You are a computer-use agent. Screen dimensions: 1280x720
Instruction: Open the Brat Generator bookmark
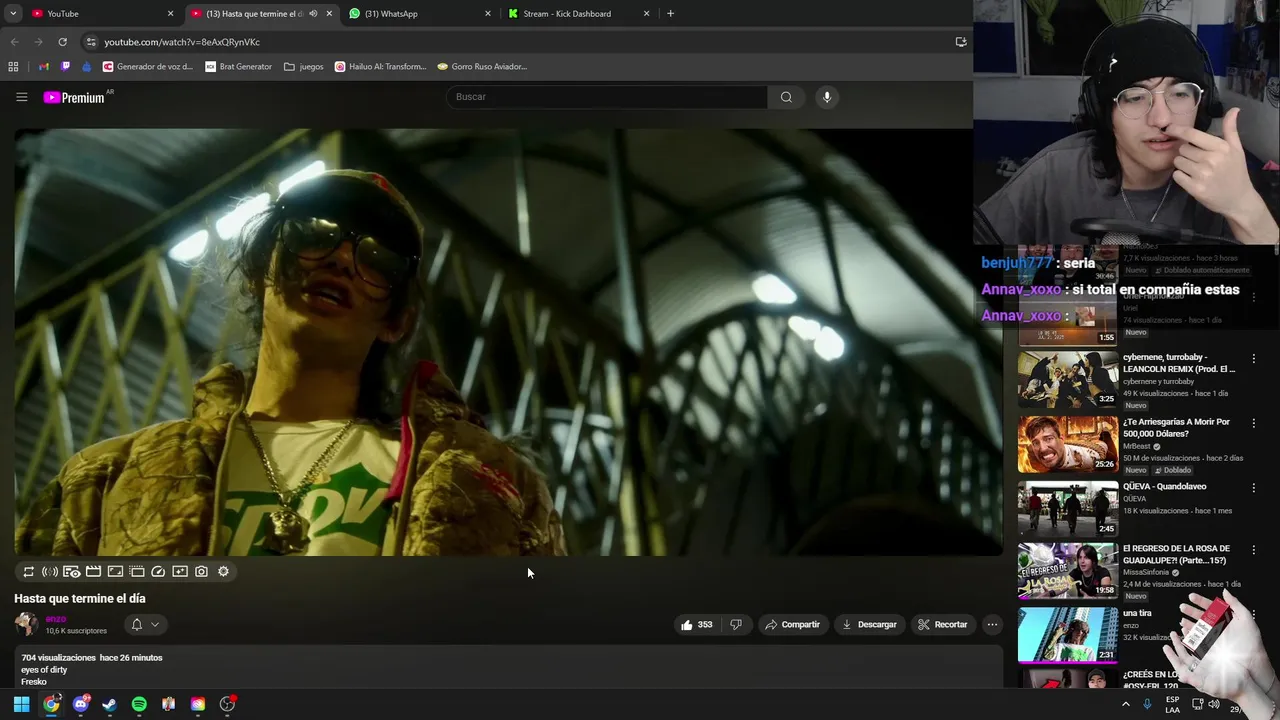point(238,67)
